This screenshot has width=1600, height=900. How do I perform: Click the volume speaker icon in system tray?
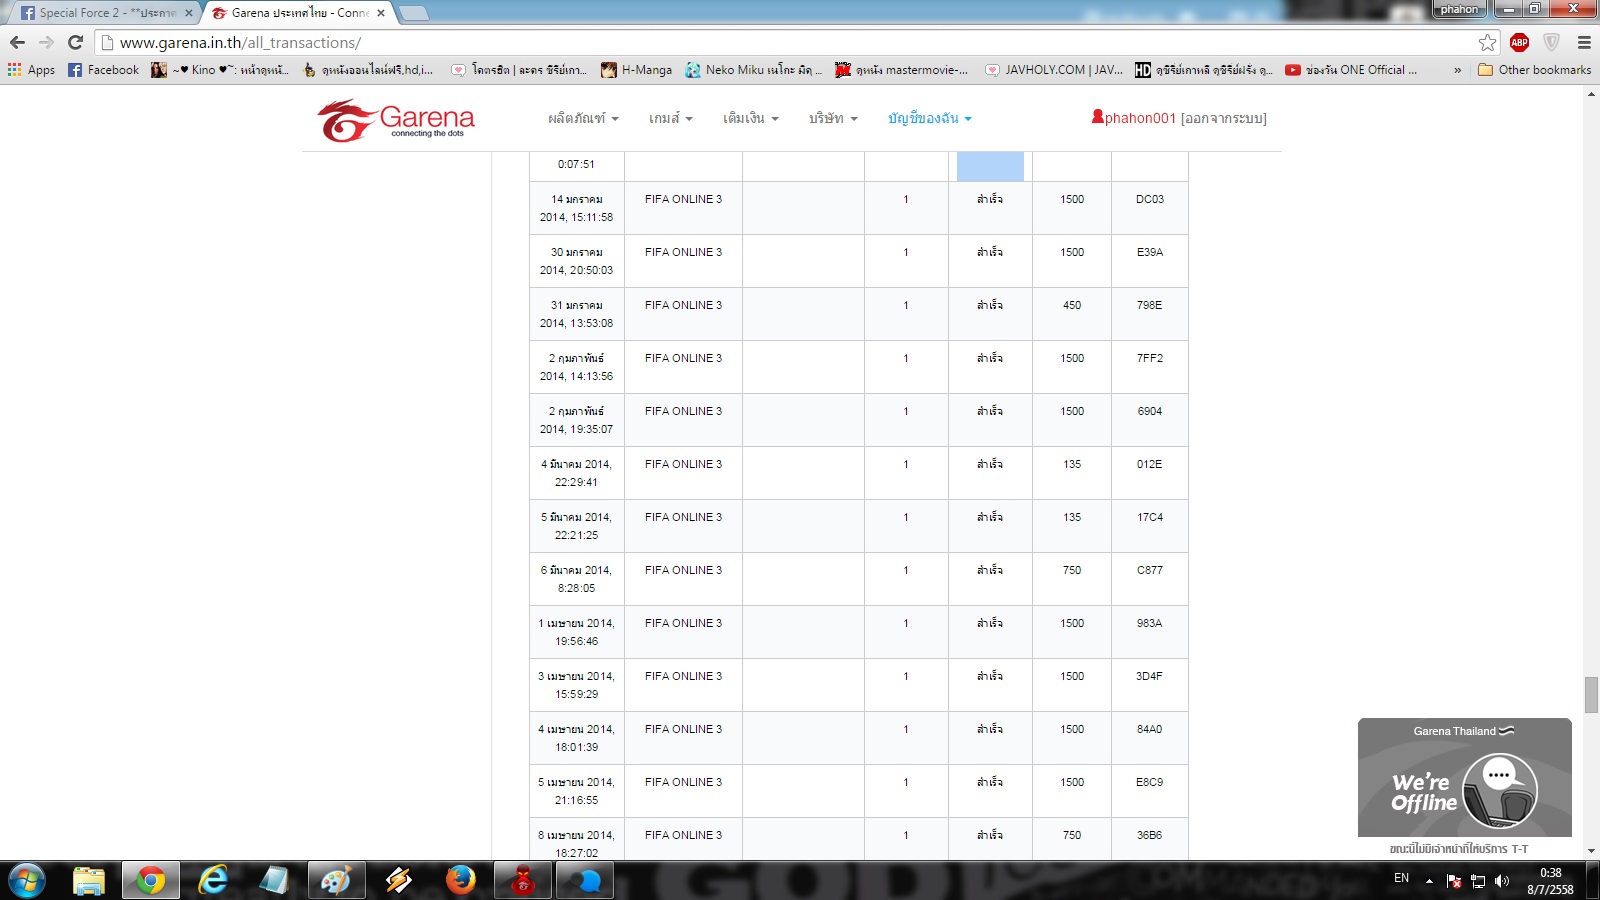pos(1502,881)
